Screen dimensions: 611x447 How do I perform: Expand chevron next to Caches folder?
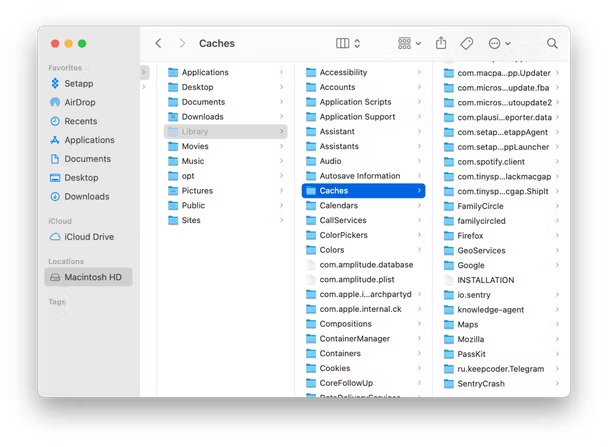418,191
